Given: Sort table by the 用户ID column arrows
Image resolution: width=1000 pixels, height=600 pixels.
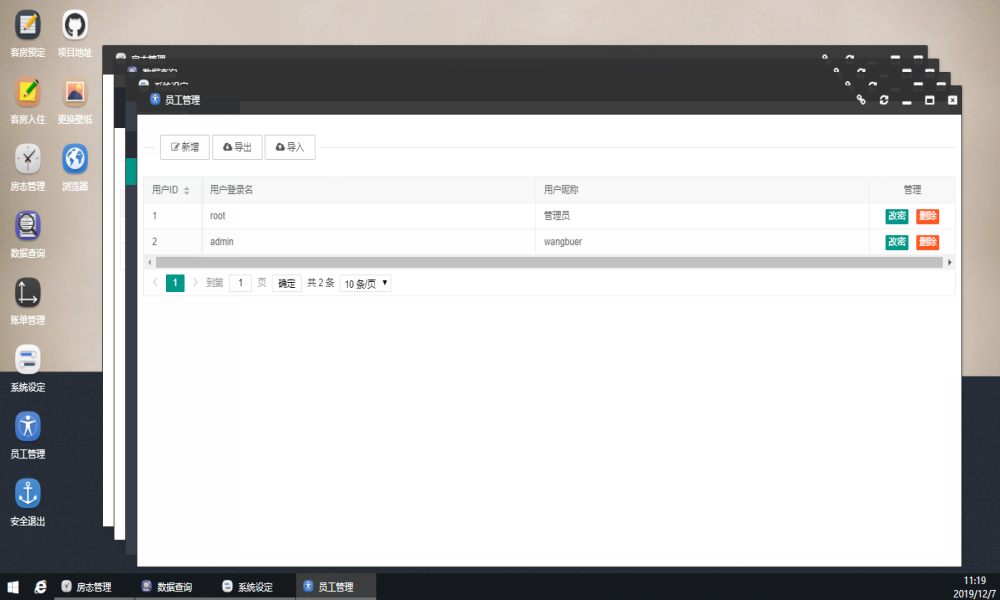Looking at the screenshot, I should pyautogui.click(x=187, y=190).
